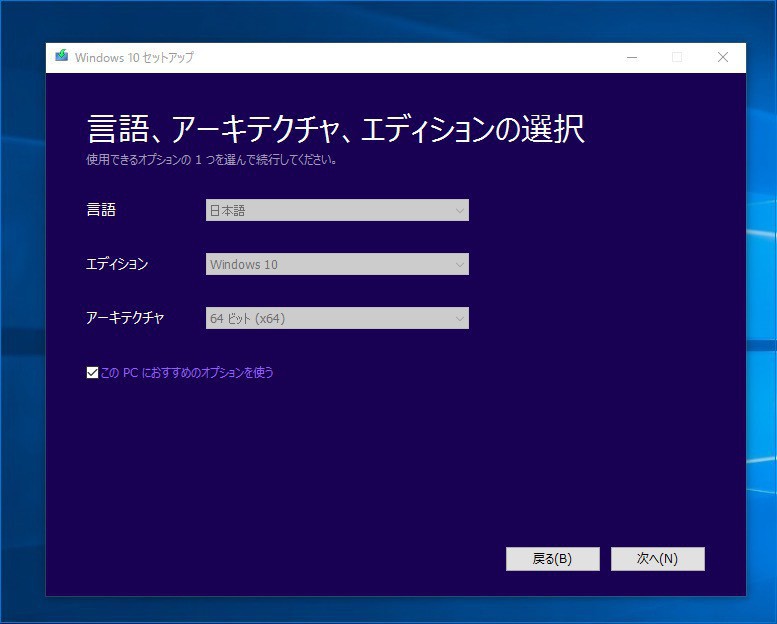Click the 戻る(B) button
The height and width of the screenshot is (624, 777).
click(553, 559)
